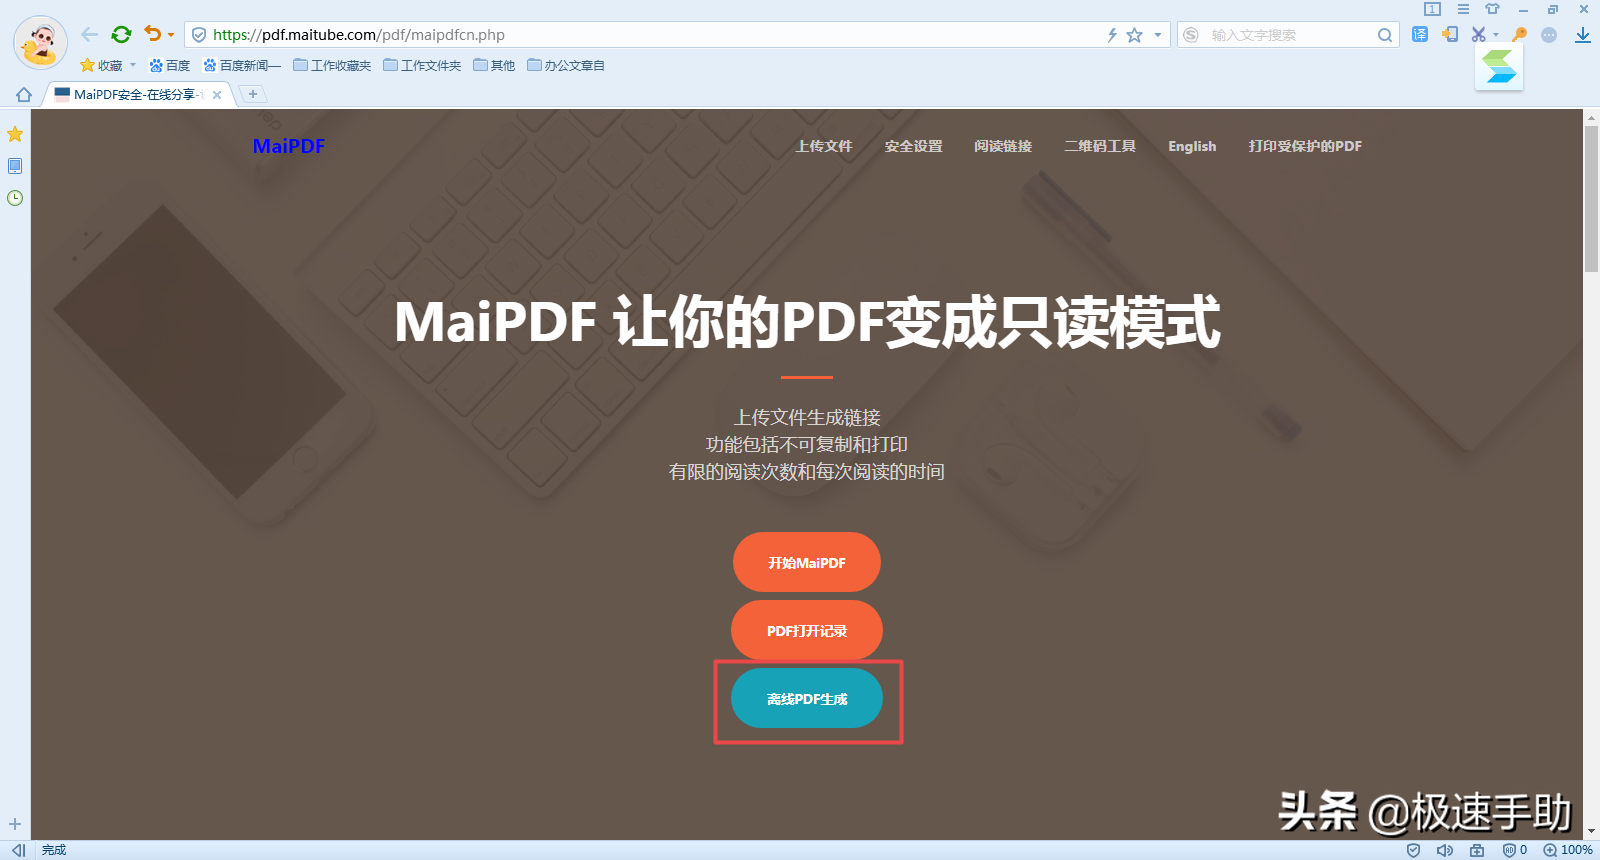Screen dimensions: 1600x860
Task: Open the 安全设置 menu item
Action: point(914,146)
